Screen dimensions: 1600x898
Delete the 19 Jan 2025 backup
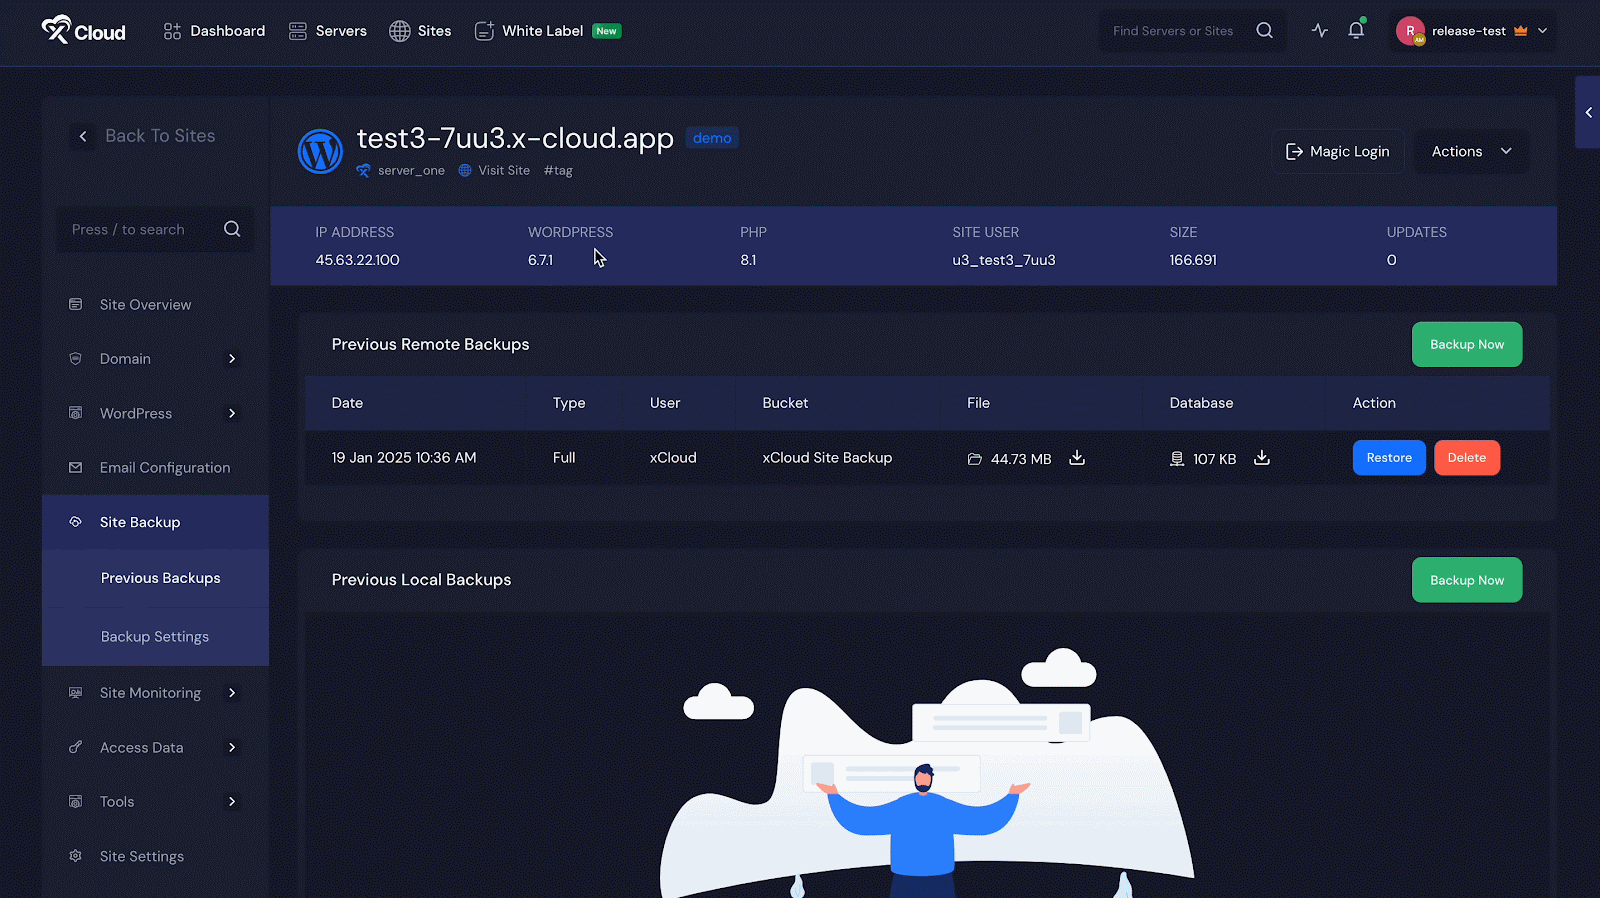coord(1467,458)
